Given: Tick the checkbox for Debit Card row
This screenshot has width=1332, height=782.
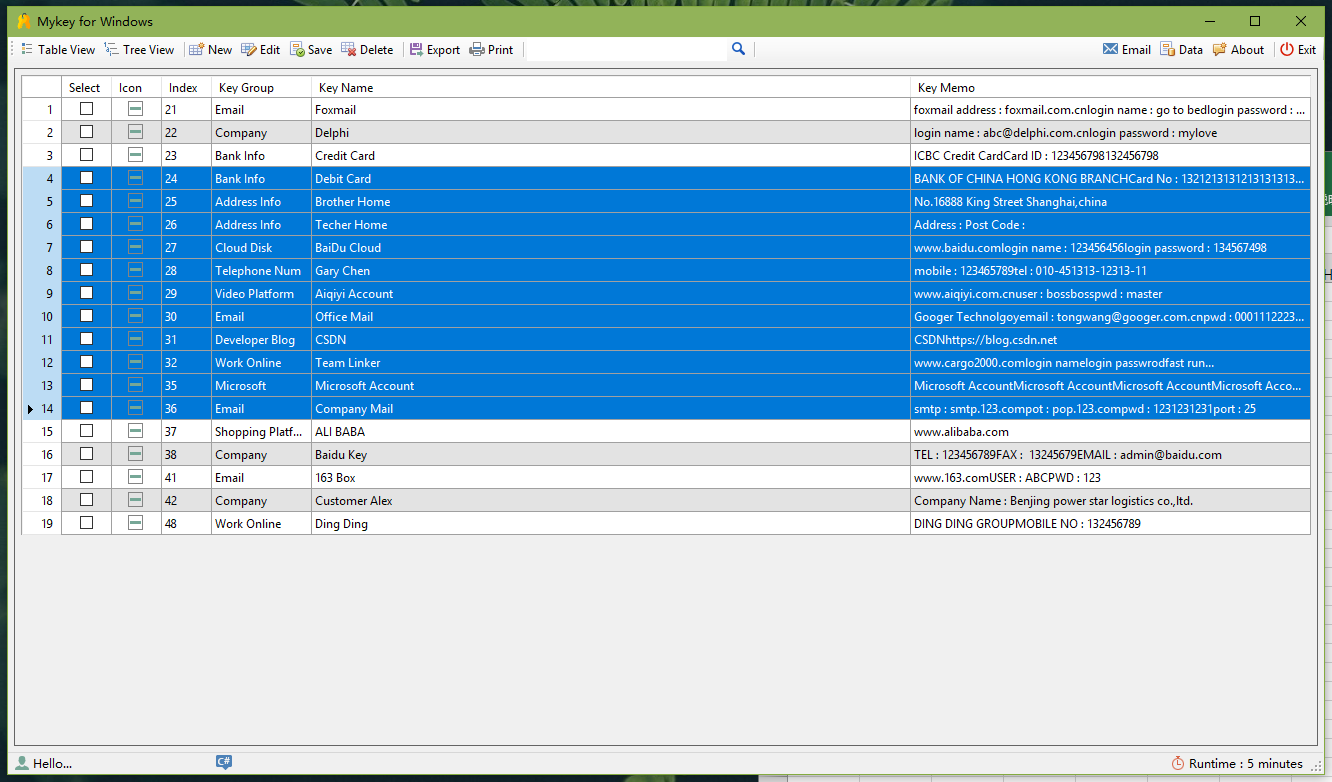Looking at the screenshot, I should (86, 178).
